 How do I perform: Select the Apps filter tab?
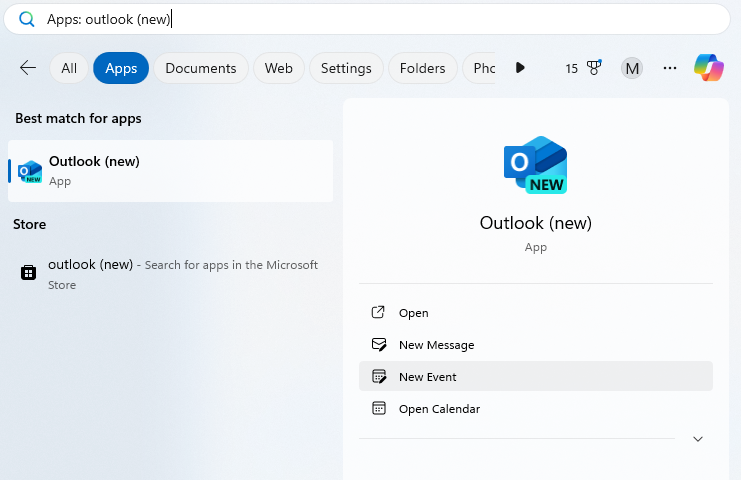point(121,68)
